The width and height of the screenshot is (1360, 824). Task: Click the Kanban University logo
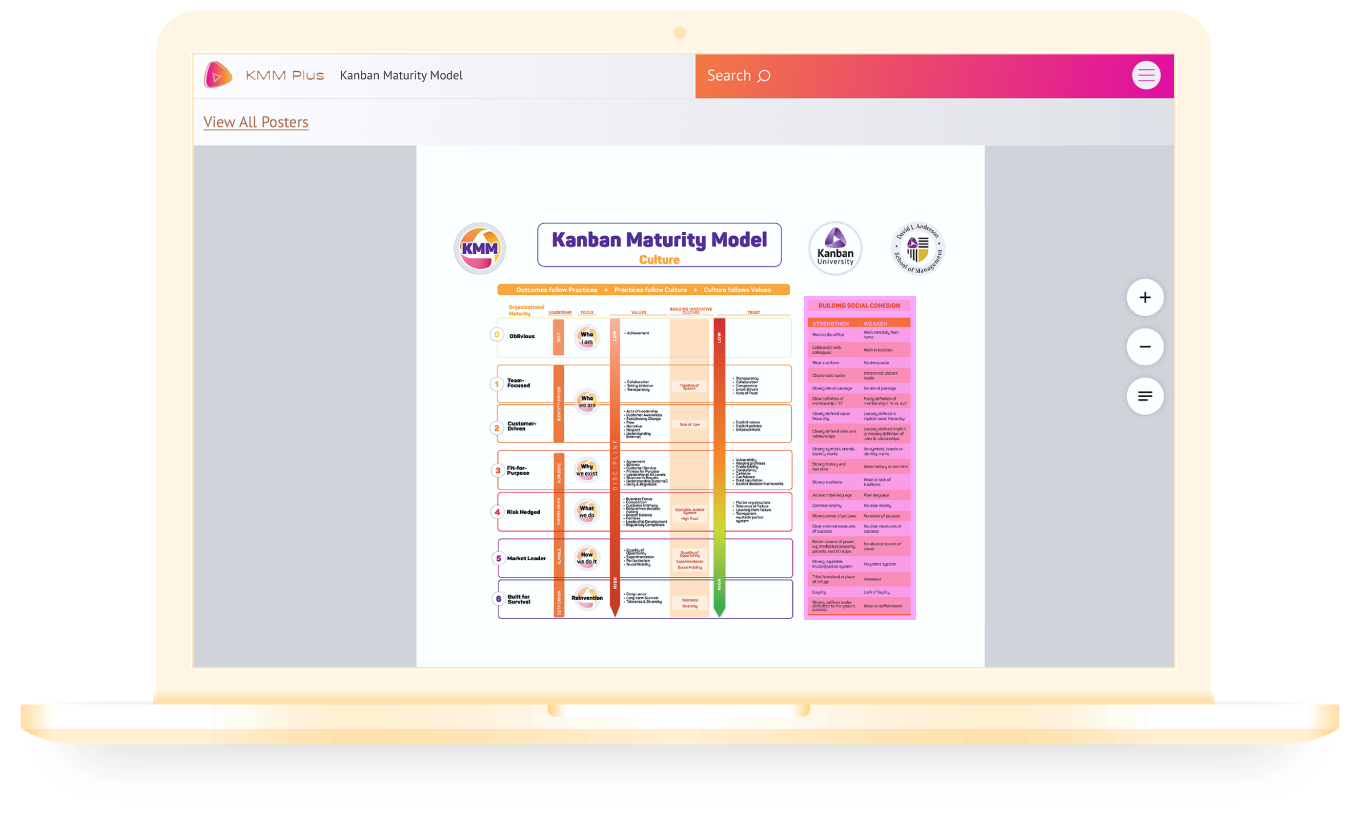835,248
